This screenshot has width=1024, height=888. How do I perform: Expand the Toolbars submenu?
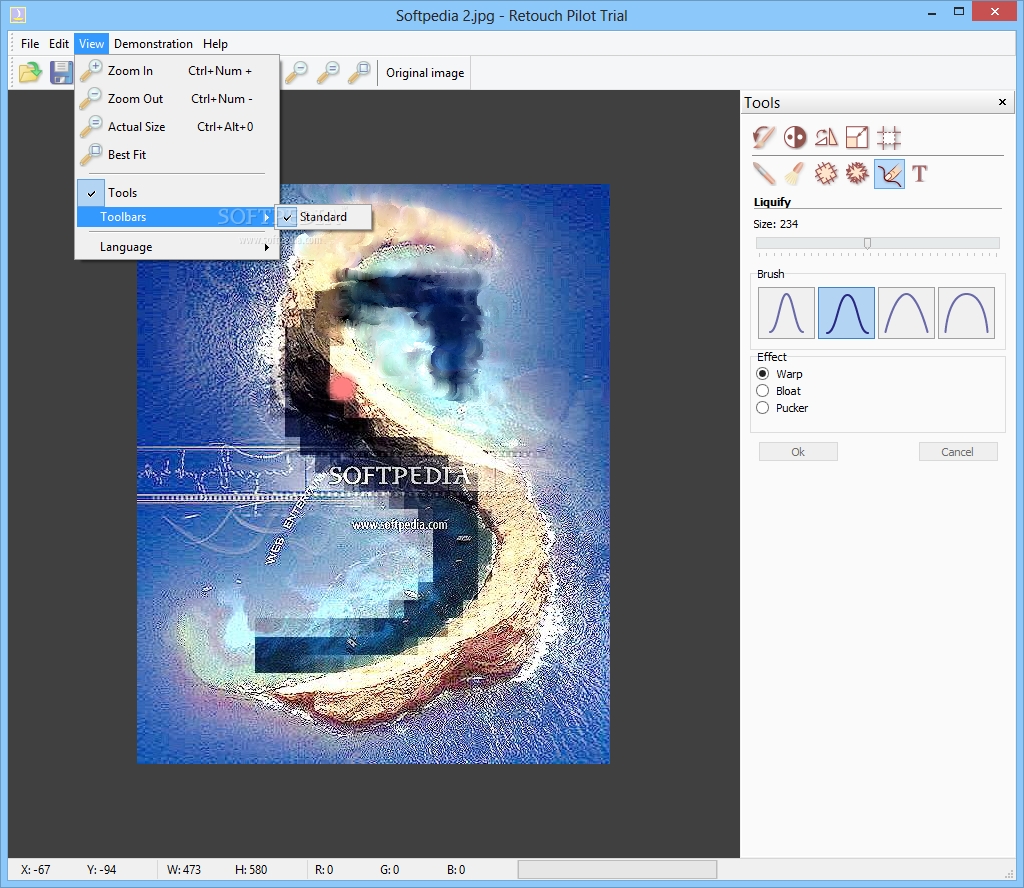(x=176, y=217)
